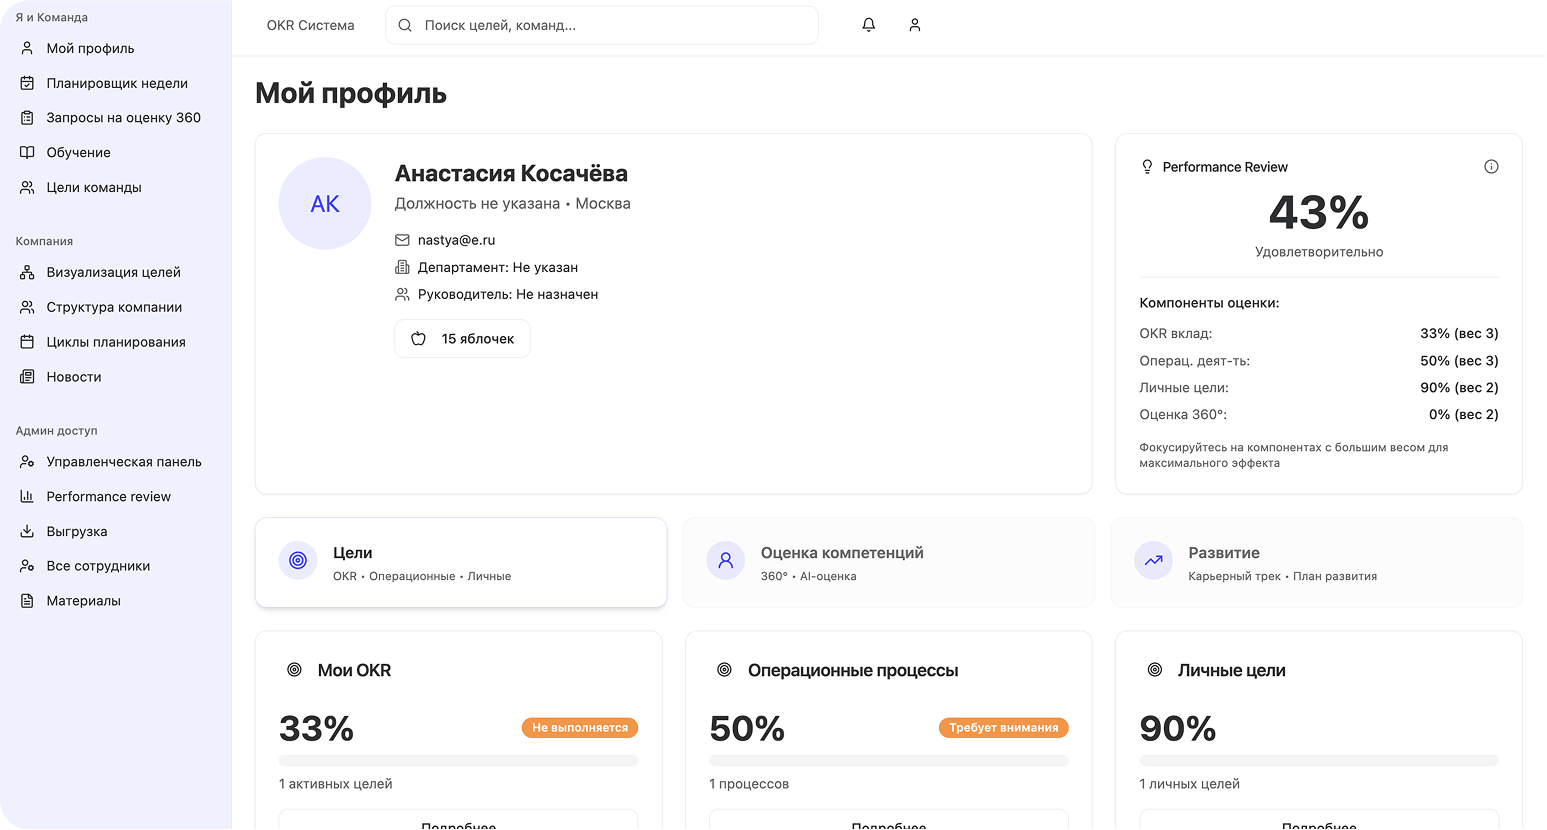
Task: Click the Планировщик недели calendar icon
Action: [x=27, y=83]
